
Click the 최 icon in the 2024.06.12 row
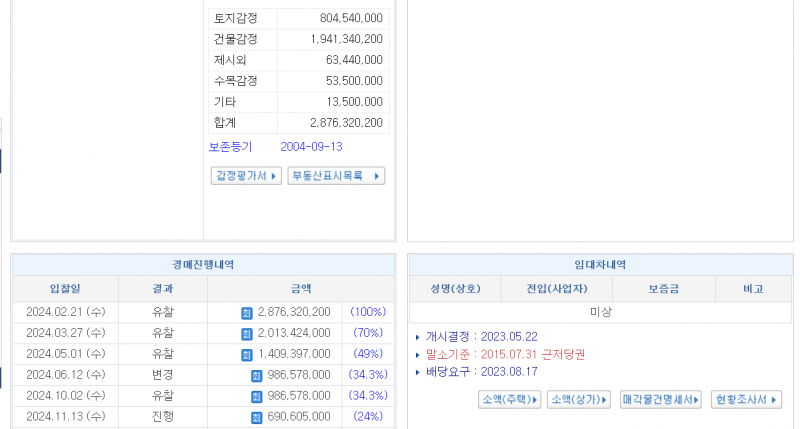257,375
